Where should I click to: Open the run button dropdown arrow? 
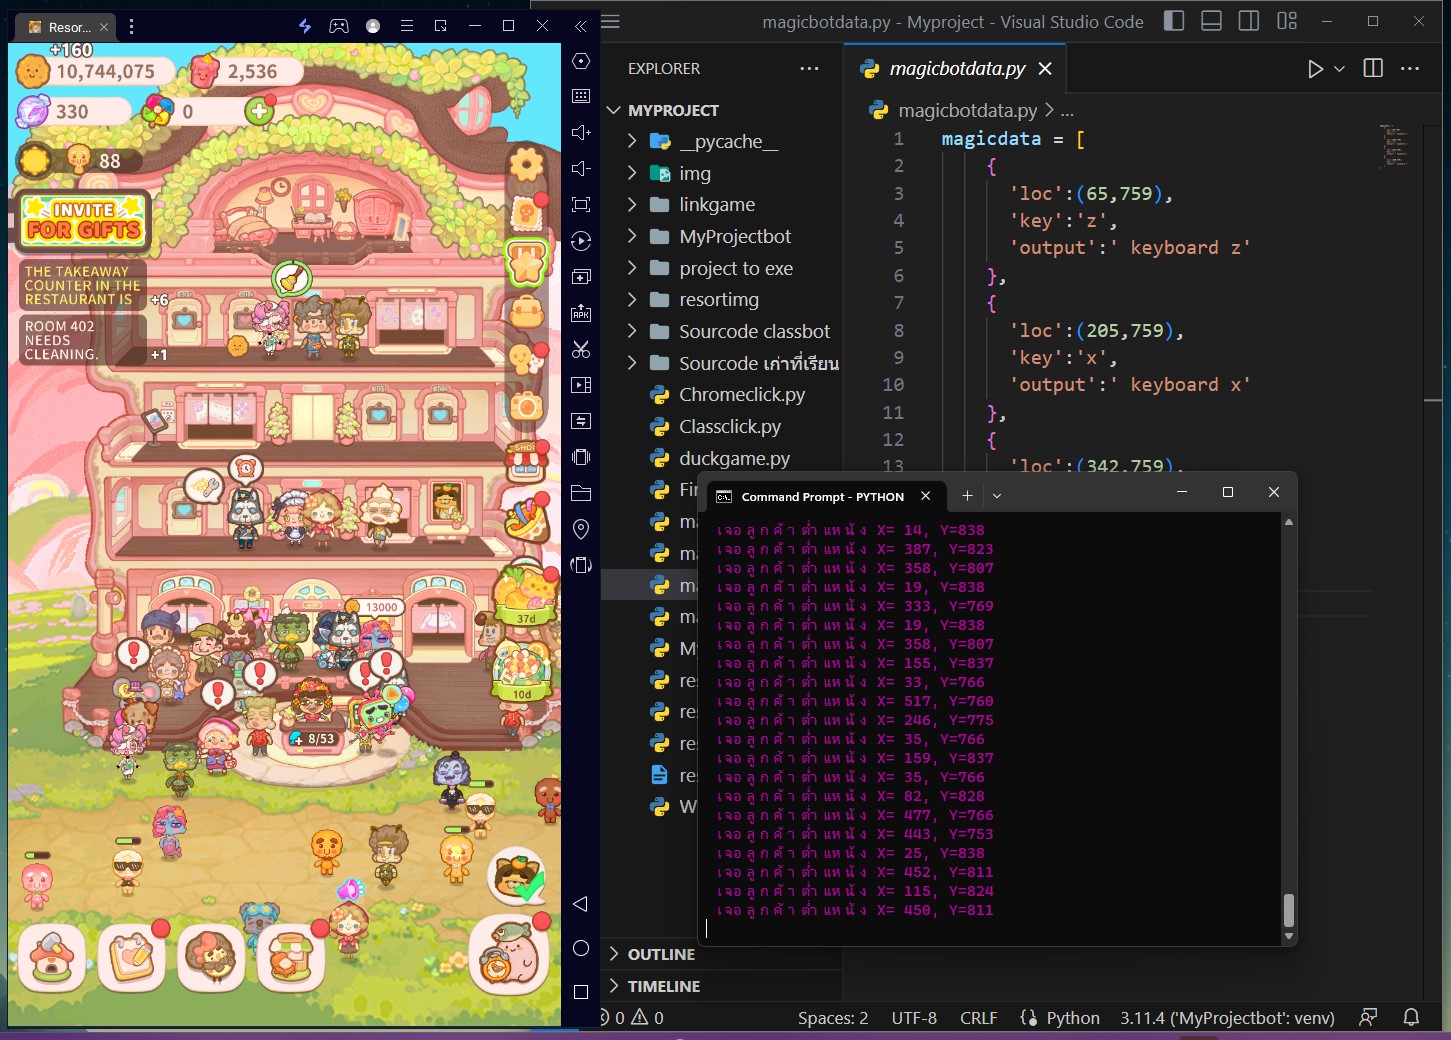point(1340,69)
